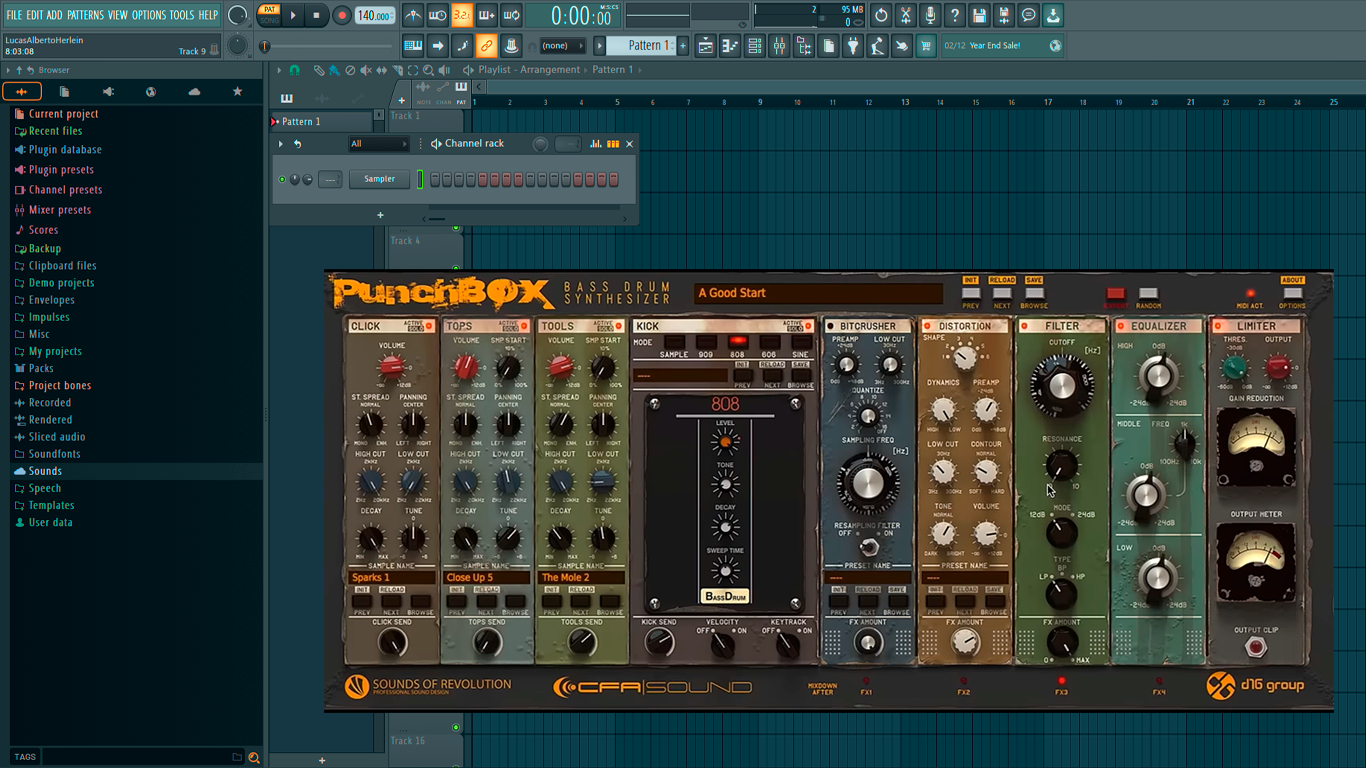Open the typing keyboard to piano icon
Viewport: 1366px width, 768px height.
coord(413,46)
